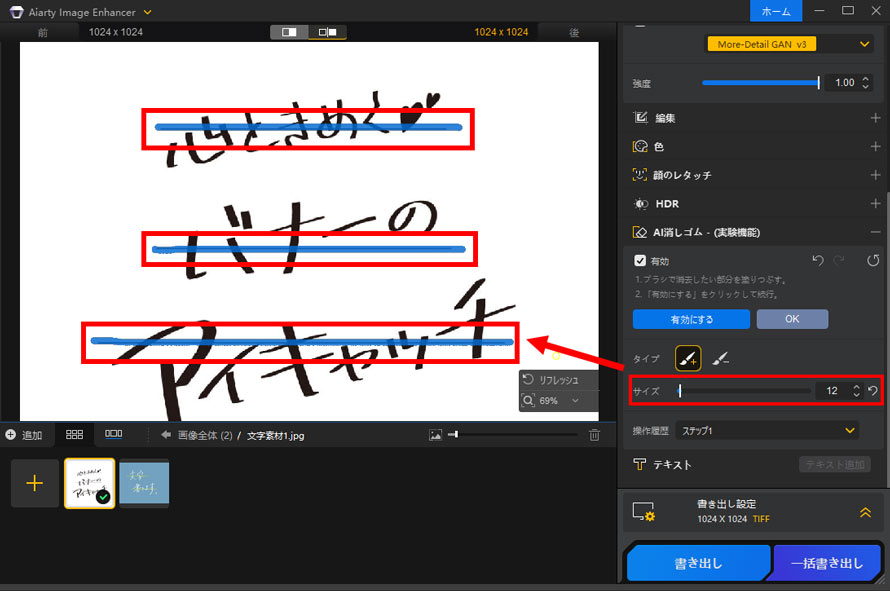Click the 顔のレタッチ face icon
Viewport: 890px width, 591px height.
[x=640, y=175]
